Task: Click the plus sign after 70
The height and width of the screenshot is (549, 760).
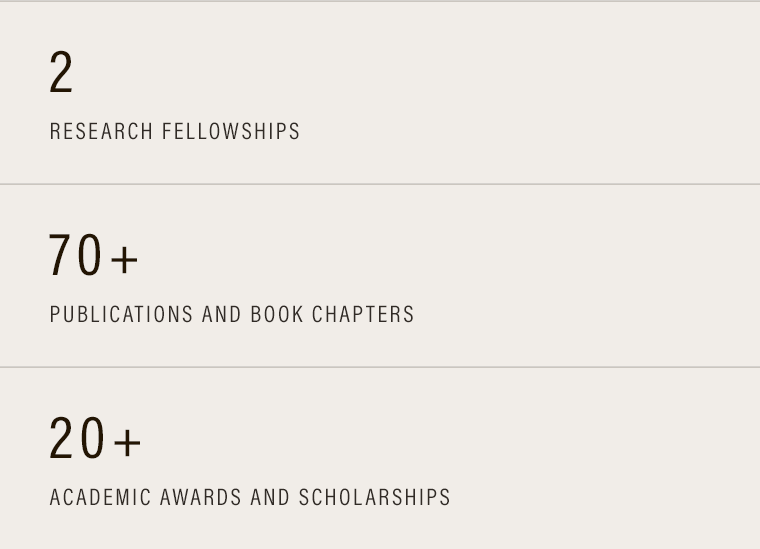Action: tap(124, 260)
